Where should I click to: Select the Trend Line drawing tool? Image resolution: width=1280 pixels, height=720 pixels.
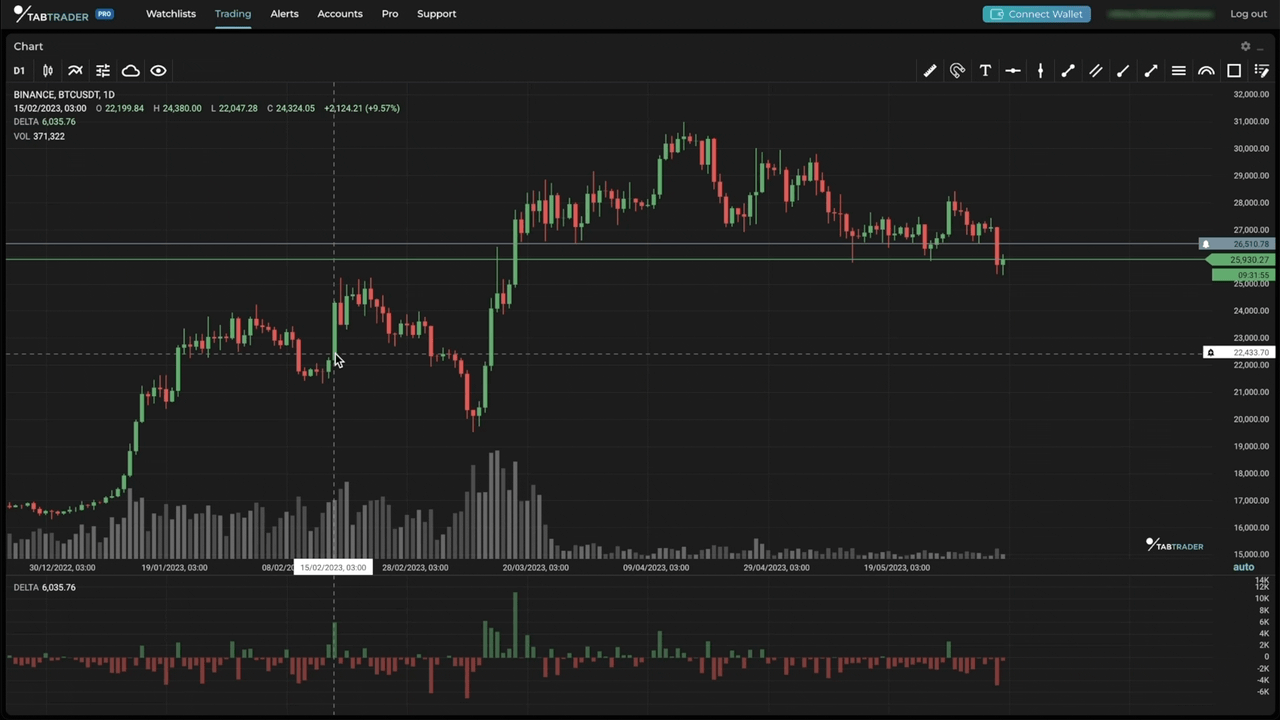1067,70
